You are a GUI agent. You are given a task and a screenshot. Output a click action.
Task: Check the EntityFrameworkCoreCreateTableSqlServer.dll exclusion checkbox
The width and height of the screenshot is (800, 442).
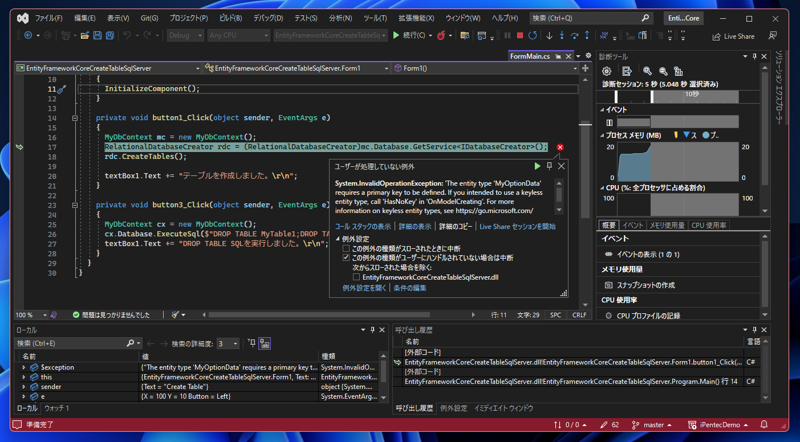coord(356,277)
